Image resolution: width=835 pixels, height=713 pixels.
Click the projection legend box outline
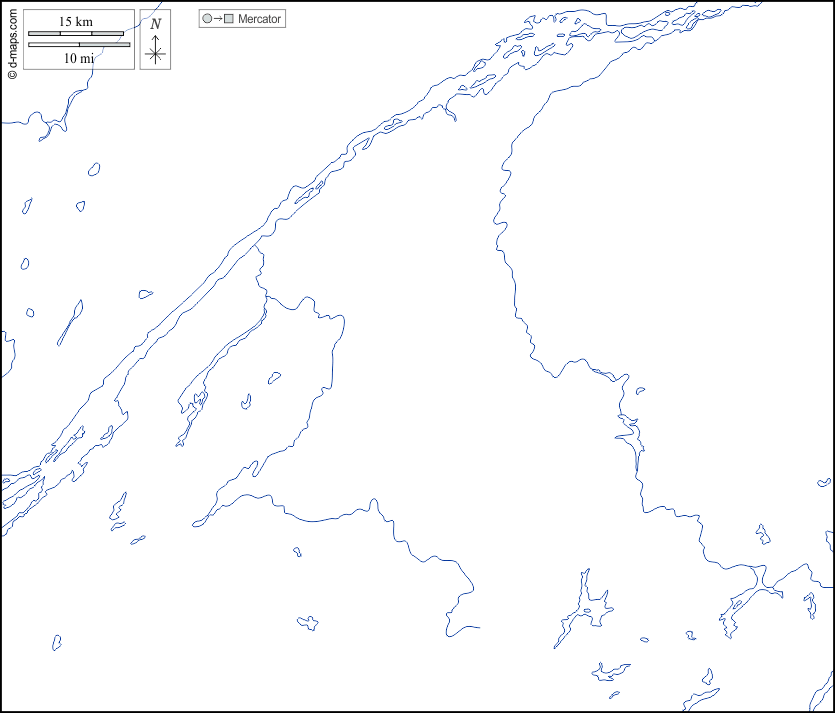243,11
